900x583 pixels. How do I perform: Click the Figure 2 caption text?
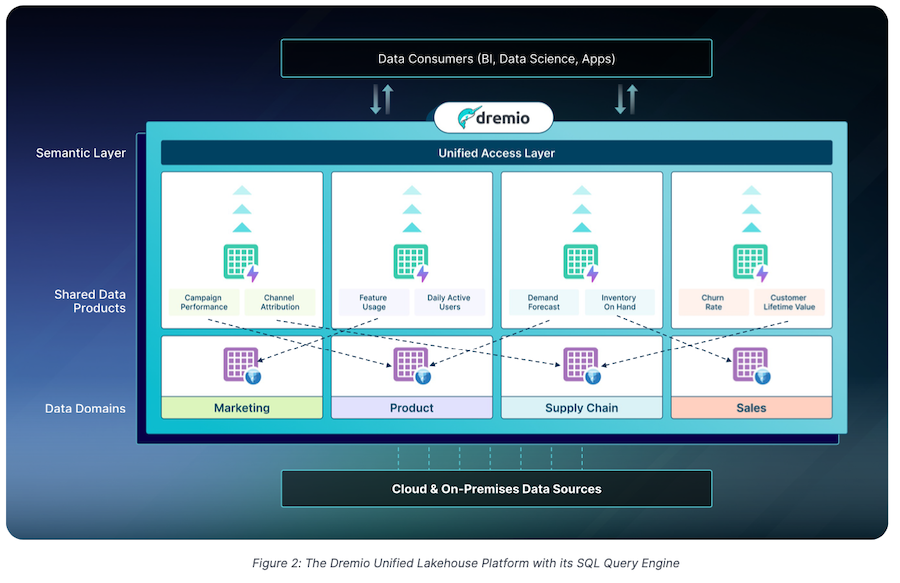[x=465, y=563]
